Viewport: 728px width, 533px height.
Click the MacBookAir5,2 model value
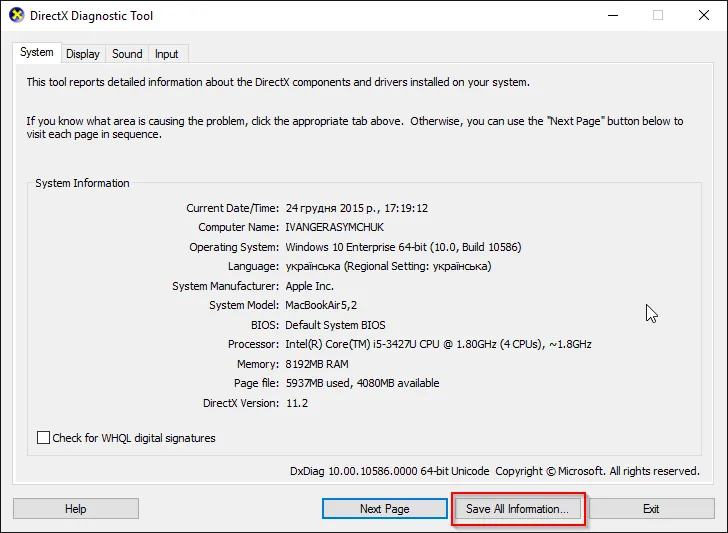[x=321, y=305]
